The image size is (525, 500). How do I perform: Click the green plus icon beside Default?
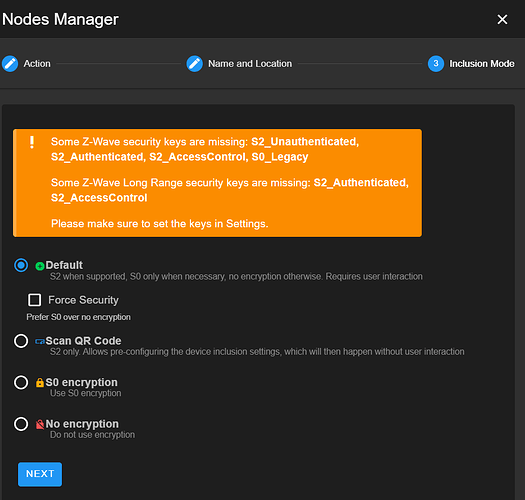click(x=40, y=266)
